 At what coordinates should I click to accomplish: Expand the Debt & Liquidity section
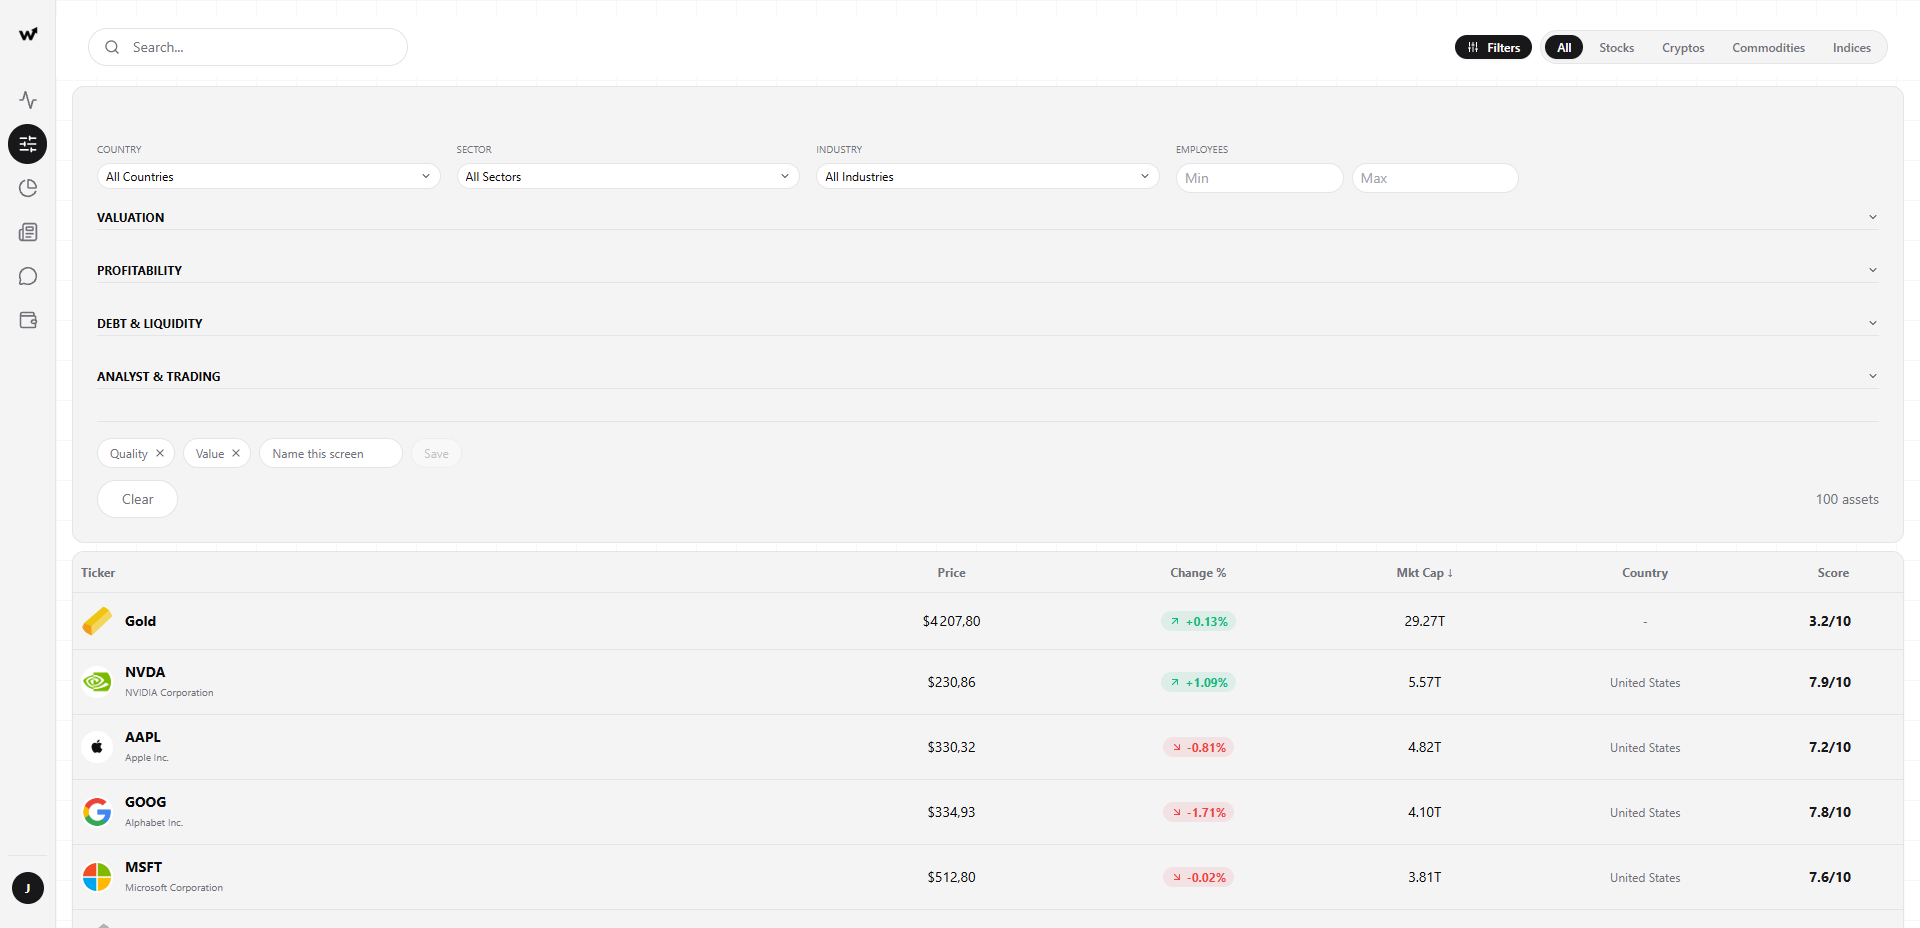coord(987,323)
